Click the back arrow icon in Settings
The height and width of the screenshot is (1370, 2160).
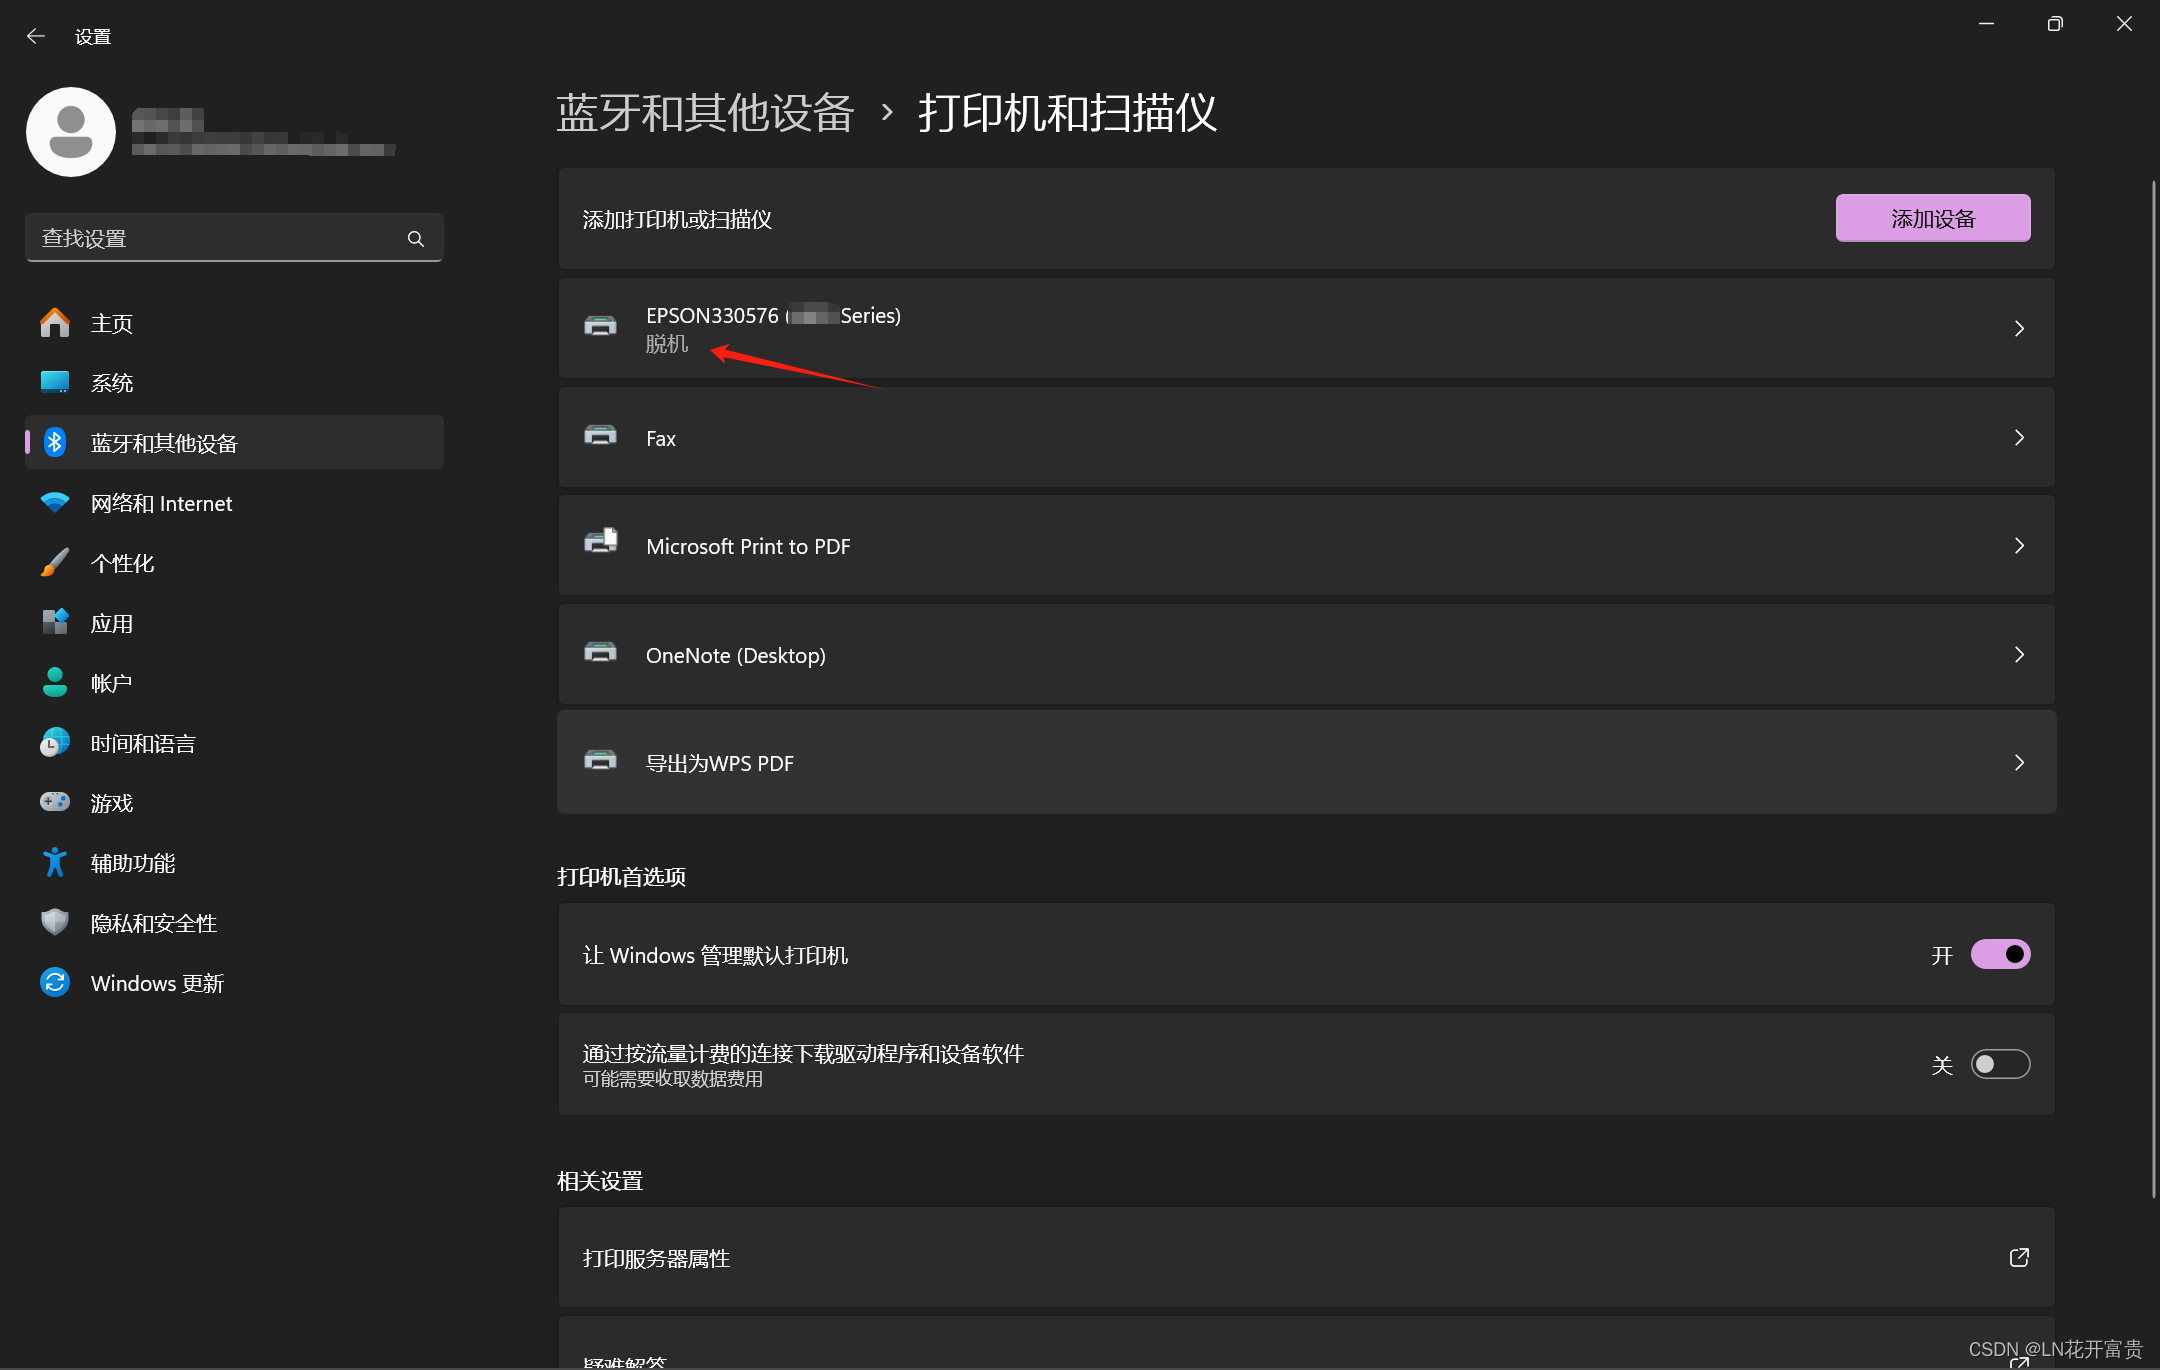[36, 36]
